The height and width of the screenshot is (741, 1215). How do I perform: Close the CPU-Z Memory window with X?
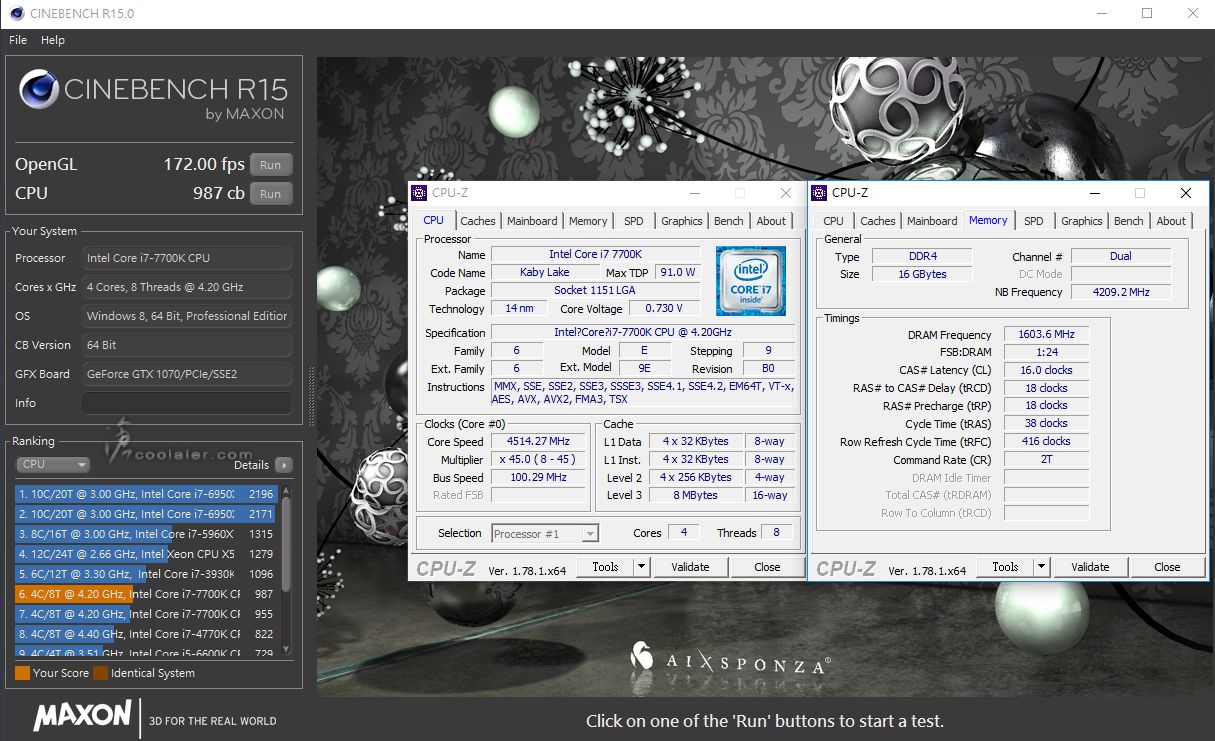[1186, 193]
